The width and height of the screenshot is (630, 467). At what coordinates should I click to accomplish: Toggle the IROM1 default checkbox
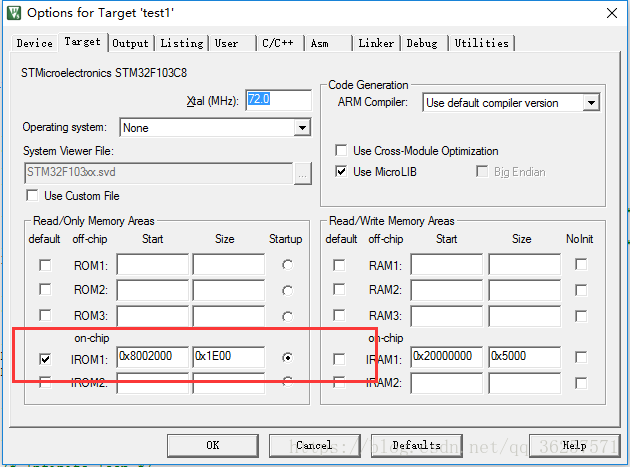[x=45, y=359]
